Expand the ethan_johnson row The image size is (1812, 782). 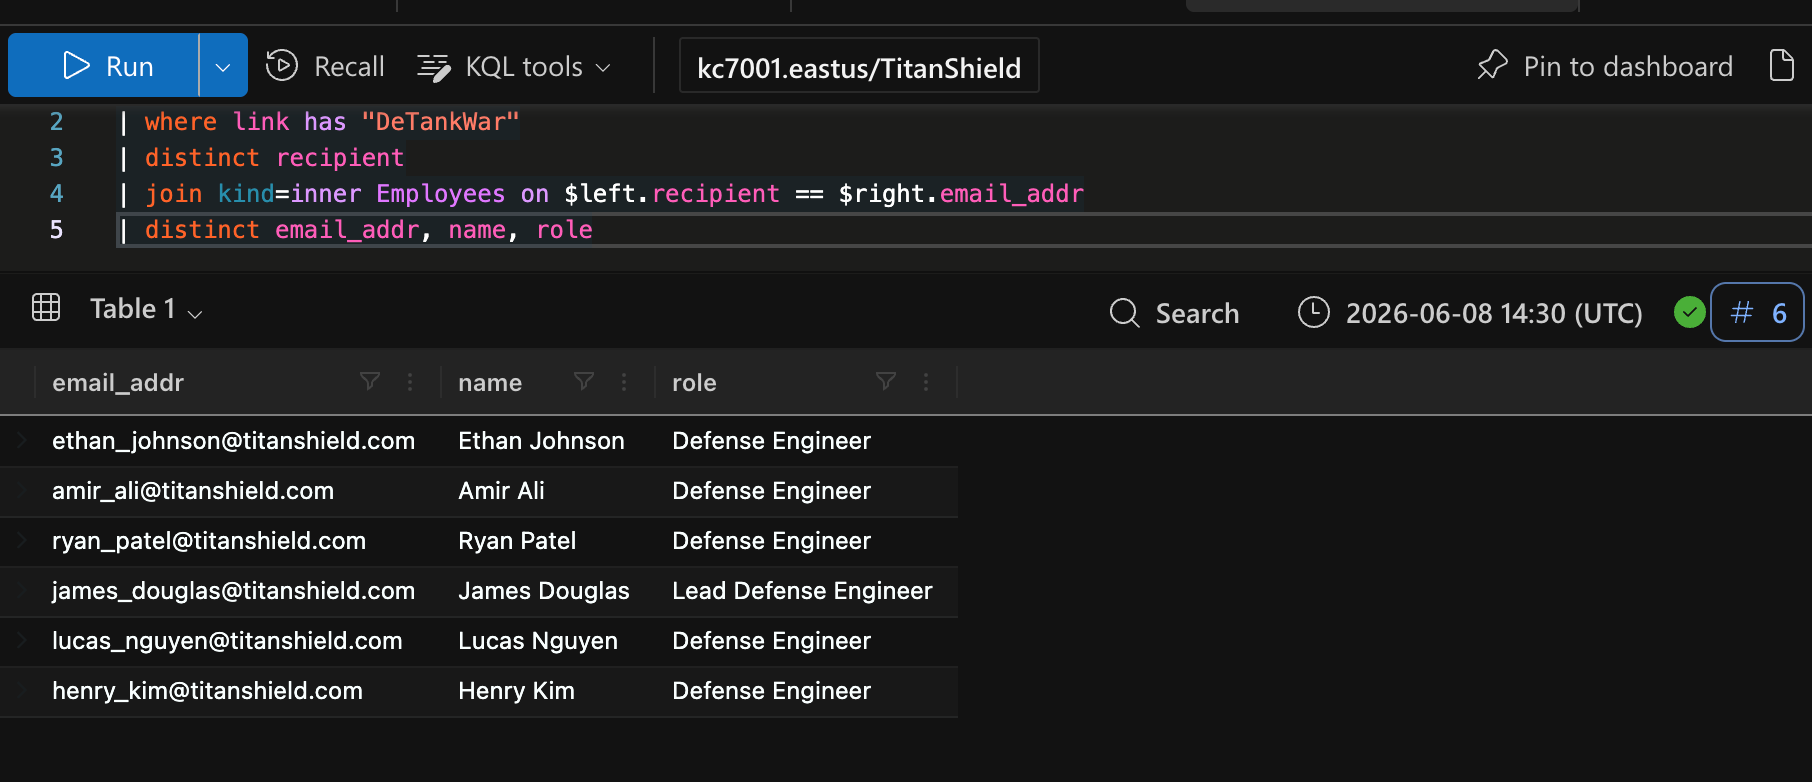(22, 440)
